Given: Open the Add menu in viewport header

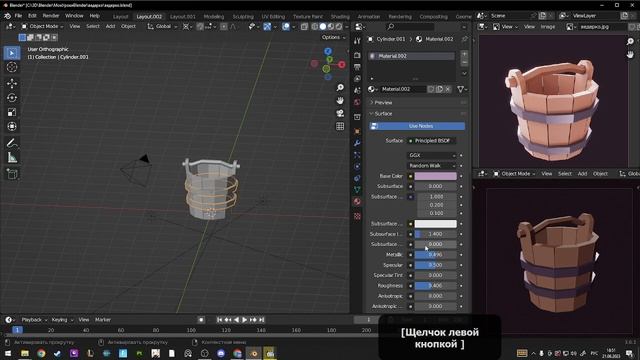Looking at the screenshot, I should click(110, 27).
